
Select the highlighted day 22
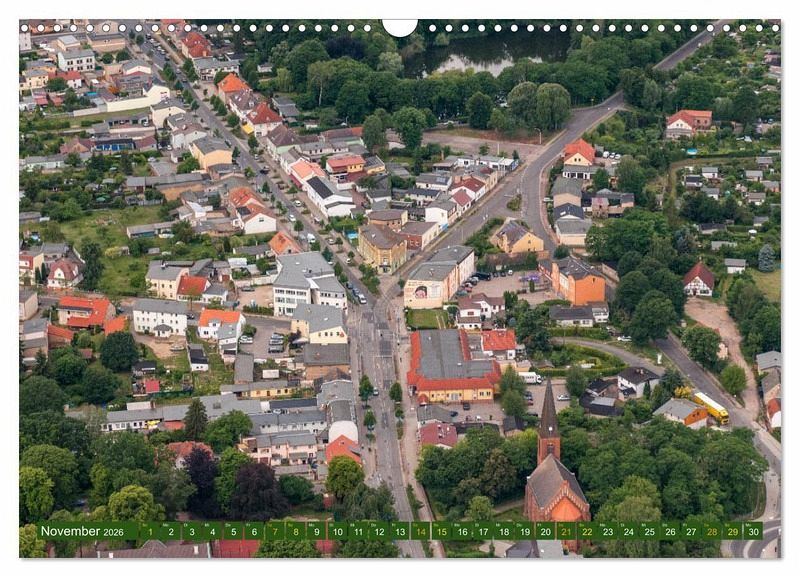[587, 531]
